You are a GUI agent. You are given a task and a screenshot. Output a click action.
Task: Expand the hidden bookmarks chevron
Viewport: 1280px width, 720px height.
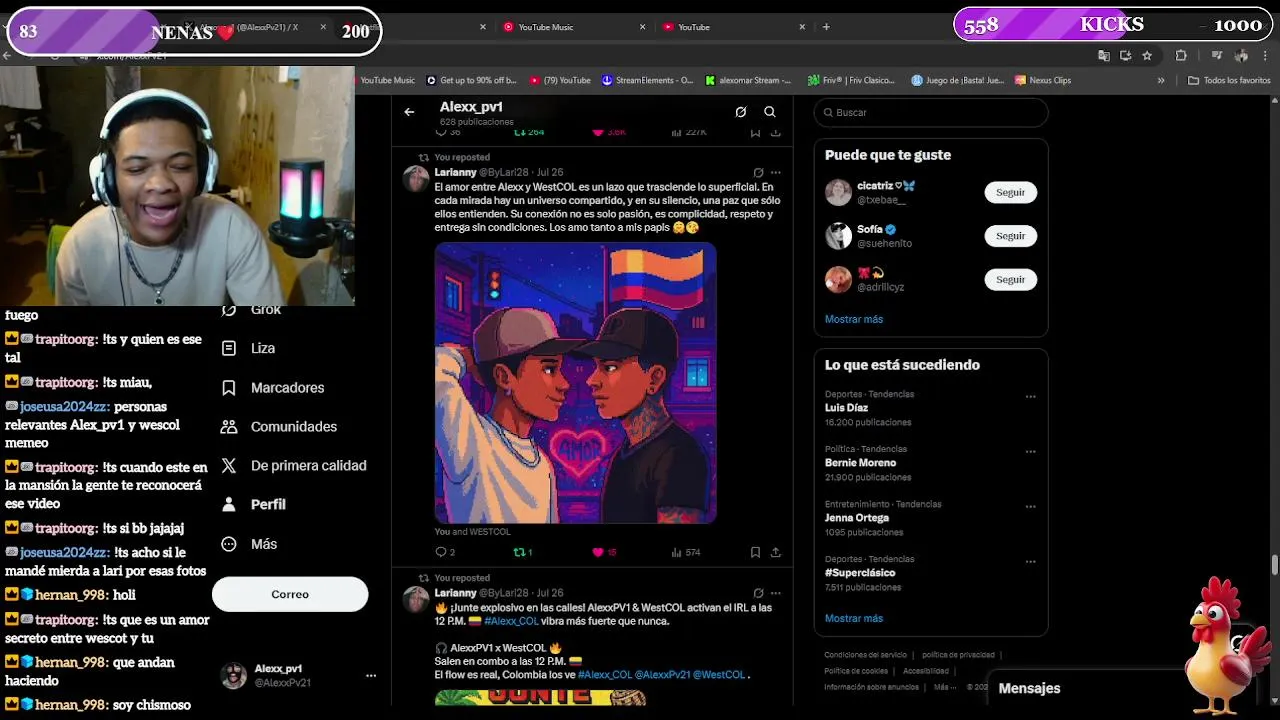tap(1161, 80)
